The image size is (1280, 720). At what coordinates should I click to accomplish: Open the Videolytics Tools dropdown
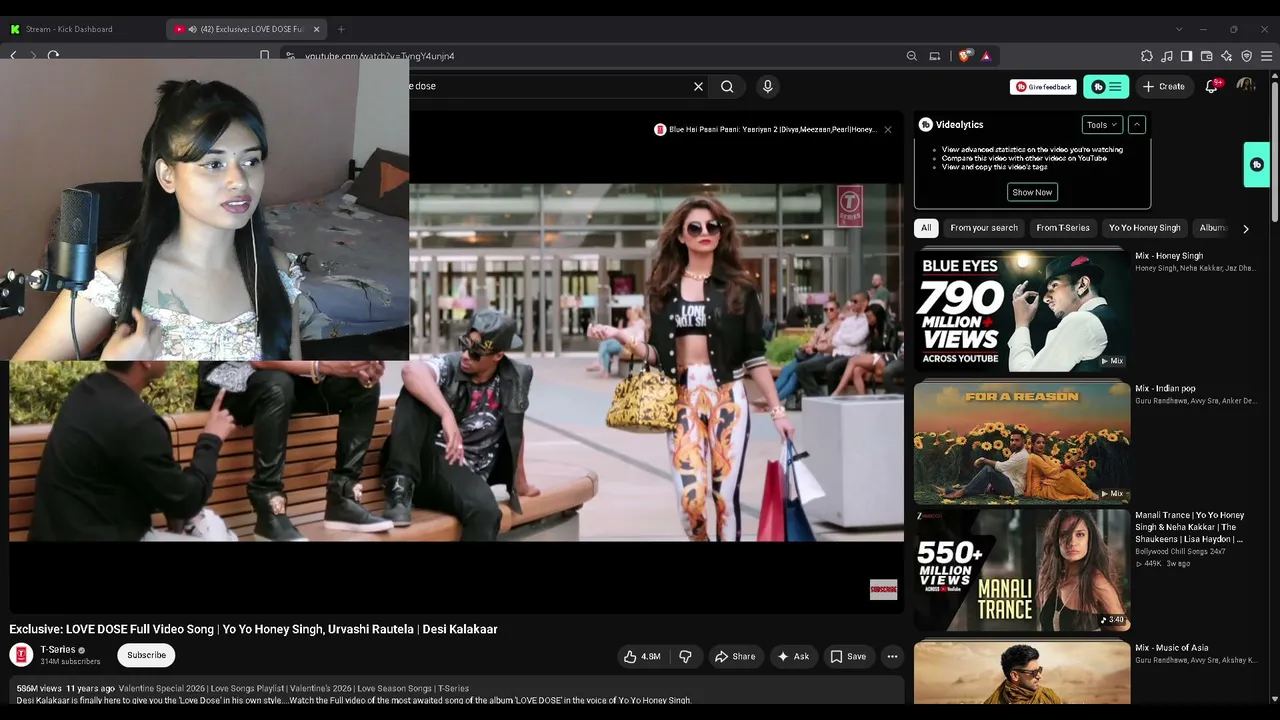pos(1102,125)
